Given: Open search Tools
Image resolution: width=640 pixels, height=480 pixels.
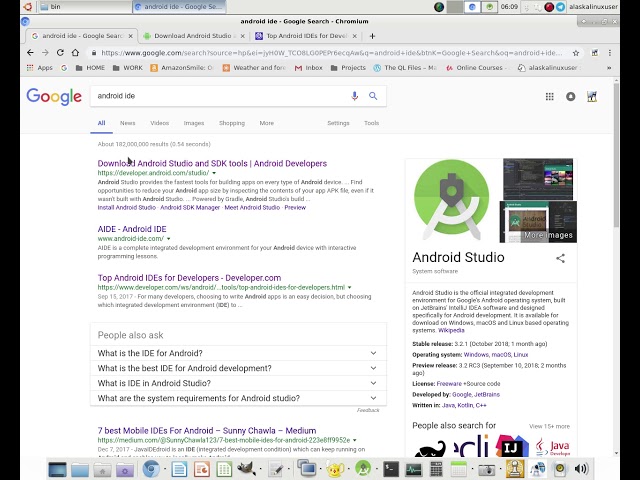Looking at the screenshot, I should (x=371, y=123).
